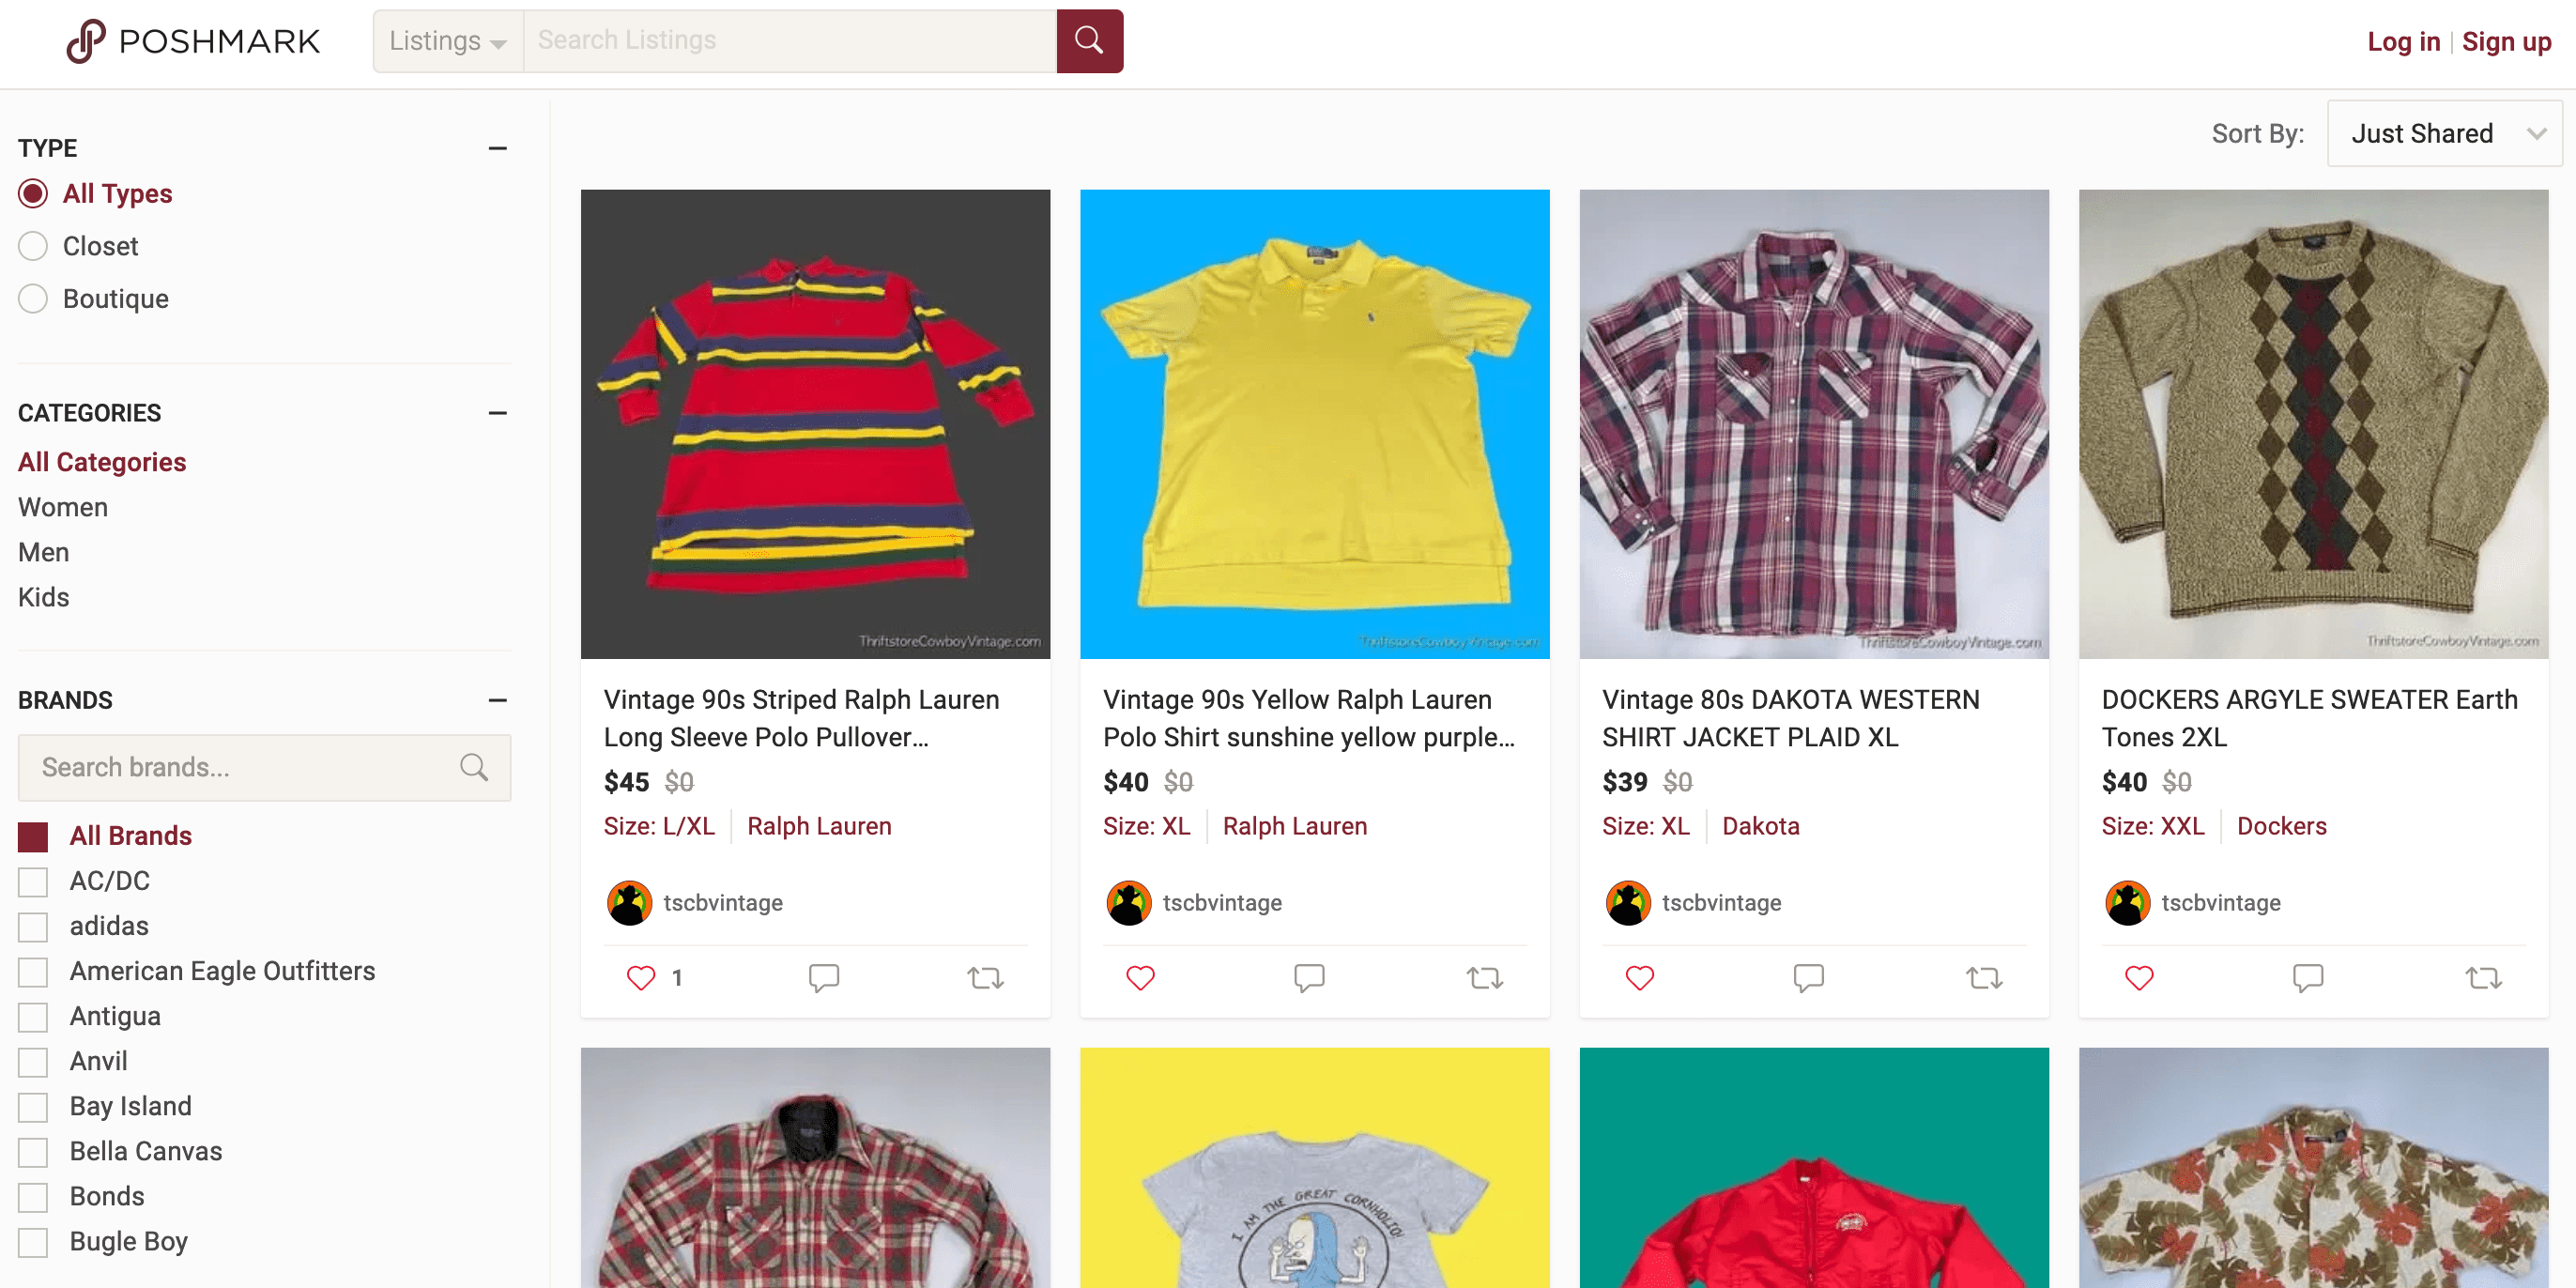Click the Log in link
The image size is (2576, 1288).
pos(2403,41)
